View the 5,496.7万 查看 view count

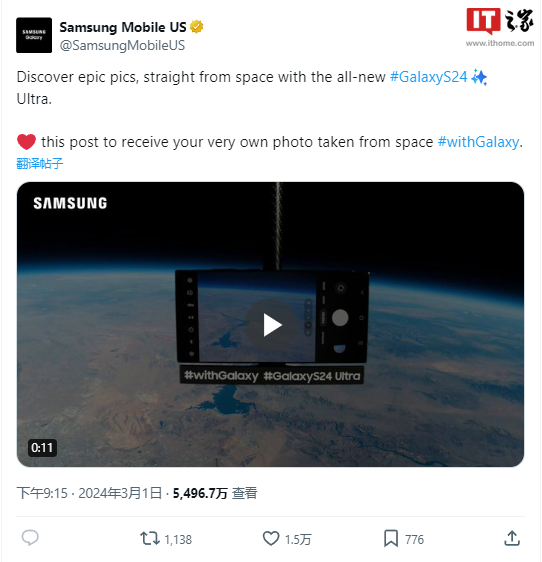click(215, 493)
